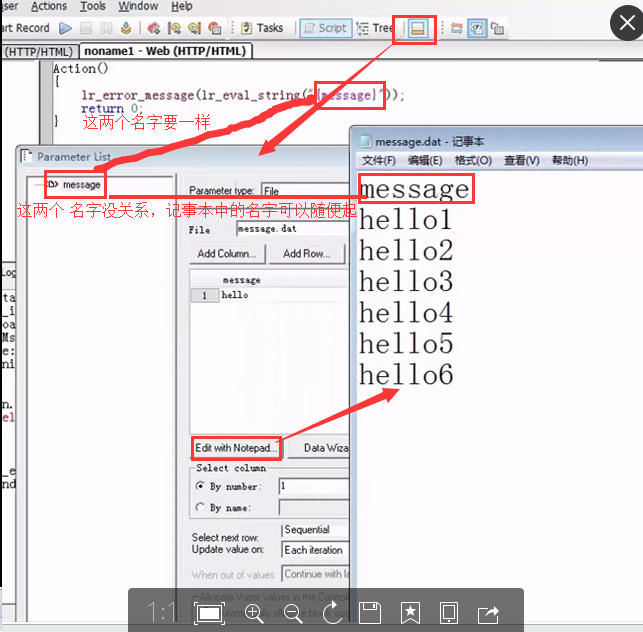
Task: Click the return 0 line in script
Action: coord(112,109)
